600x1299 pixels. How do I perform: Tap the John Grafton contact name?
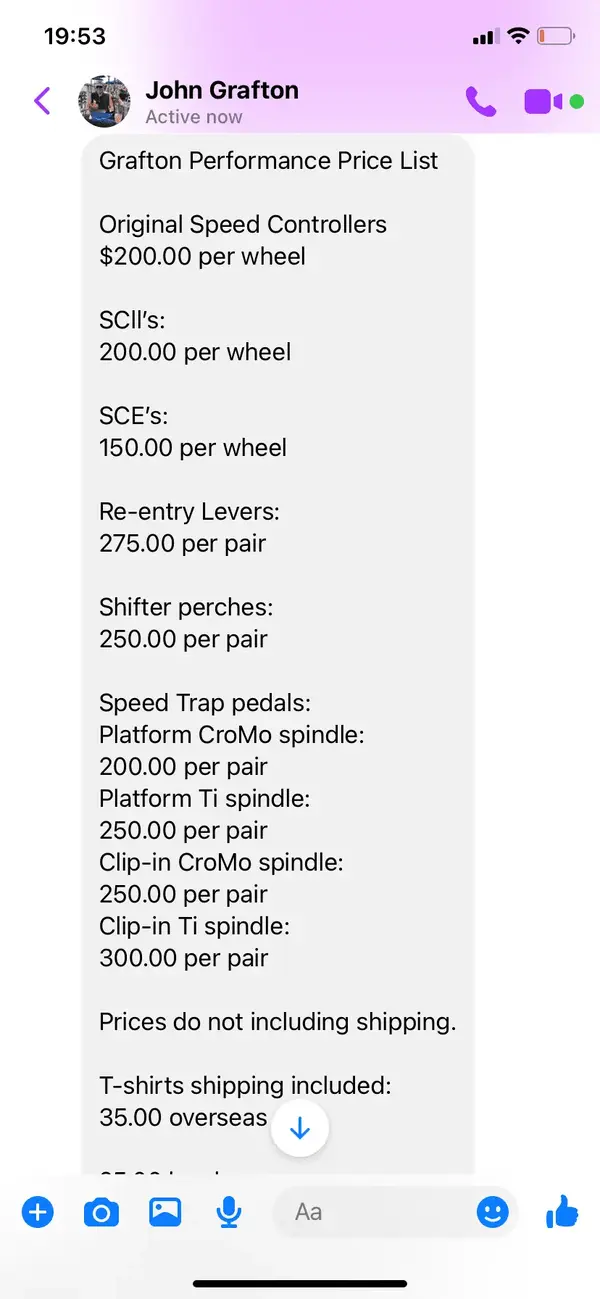pos(222,90)
